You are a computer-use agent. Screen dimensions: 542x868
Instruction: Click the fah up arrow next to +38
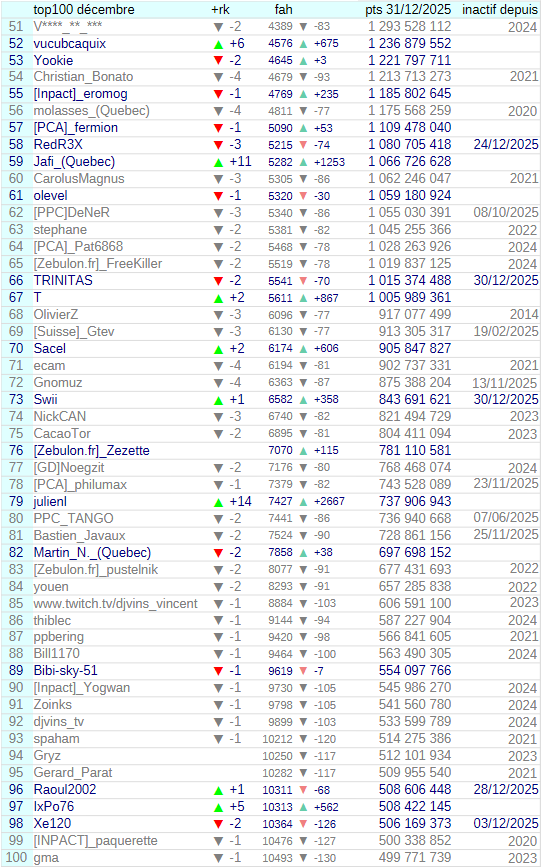[303, 552]
